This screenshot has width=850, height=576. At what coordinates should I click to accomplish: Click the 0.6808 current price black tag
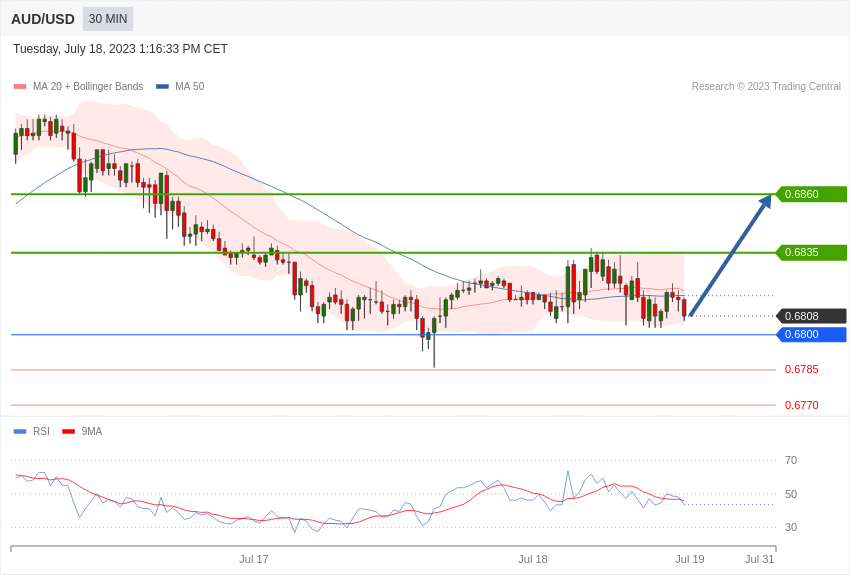point(812,316)
